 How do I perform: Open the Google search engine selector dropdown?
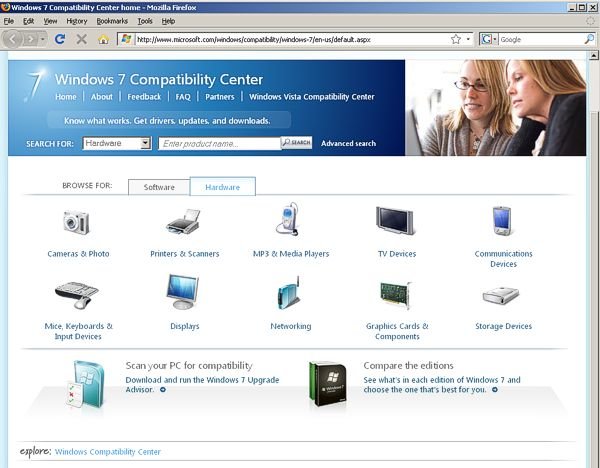pos(489,39)
